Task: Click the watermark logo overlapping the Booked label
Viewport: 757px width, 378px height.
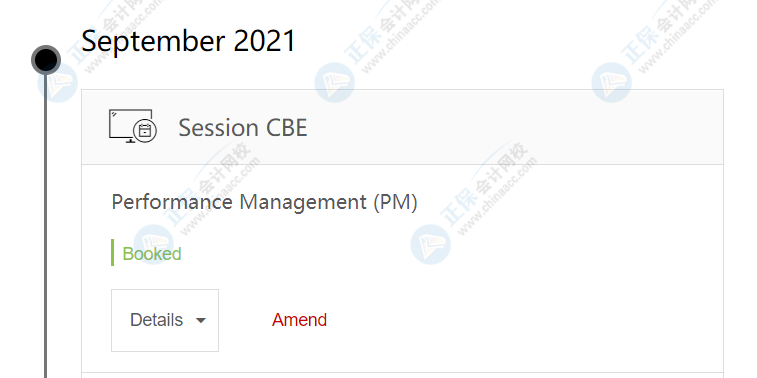Action: [x=154, y=244]
